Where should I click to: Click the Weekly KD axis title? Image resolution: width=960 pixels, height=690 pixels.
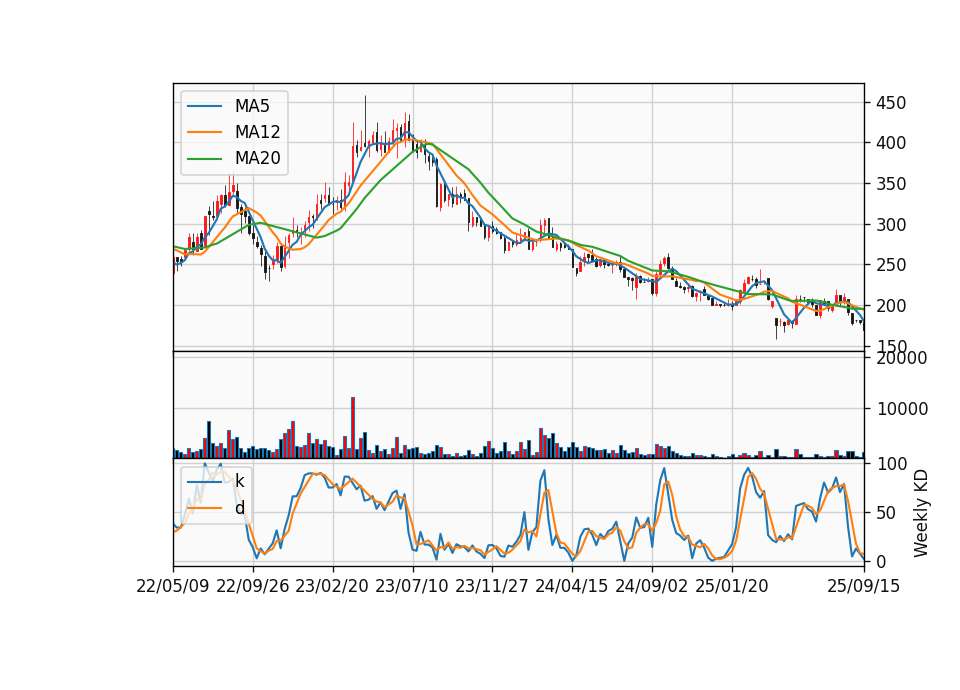920,514
